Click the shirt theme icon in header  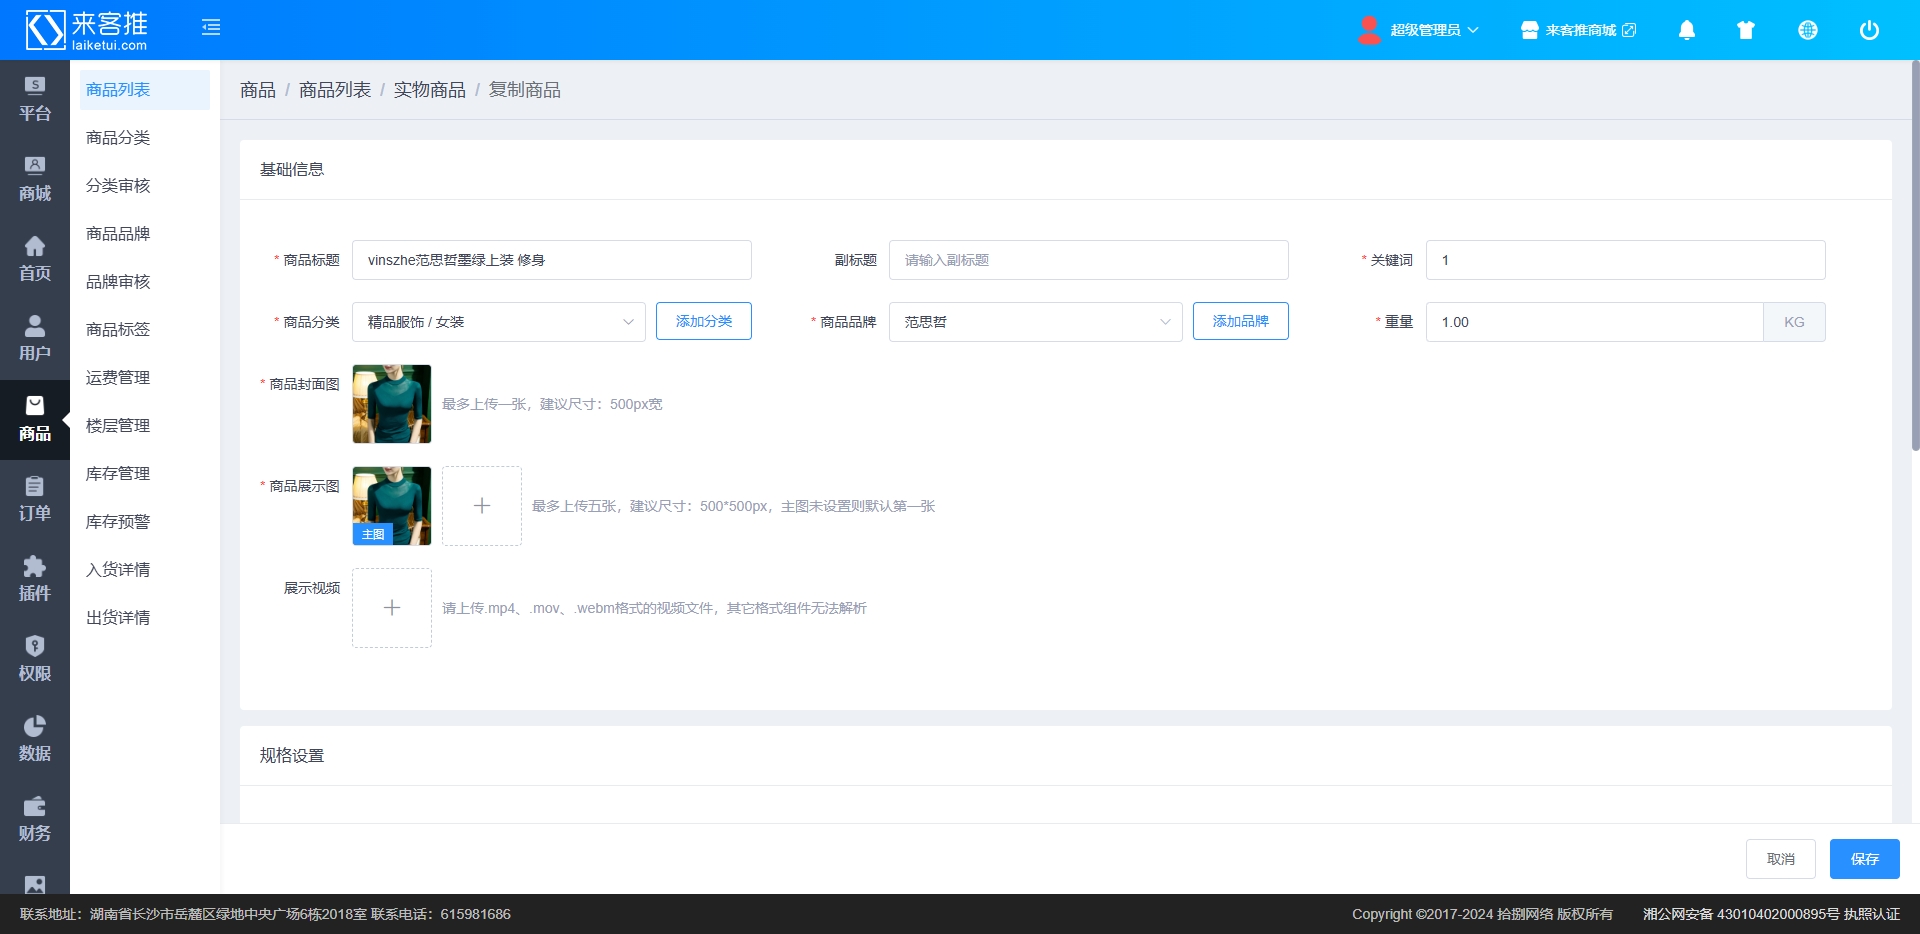coord(1746,30)
